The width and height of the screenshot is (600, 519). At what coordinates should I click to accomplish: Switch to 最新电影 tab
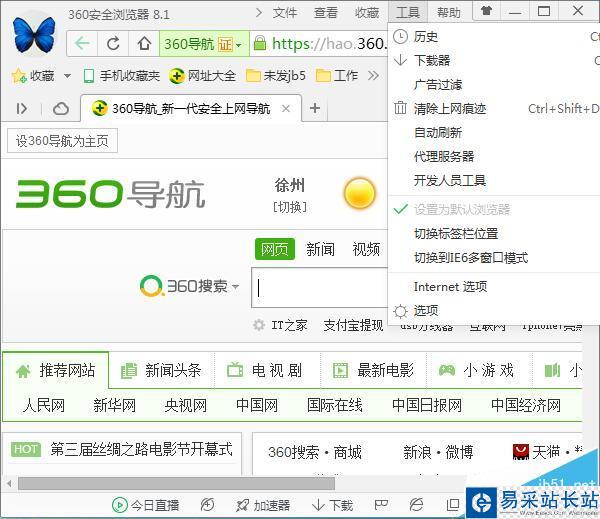click(x=373, y=370)
